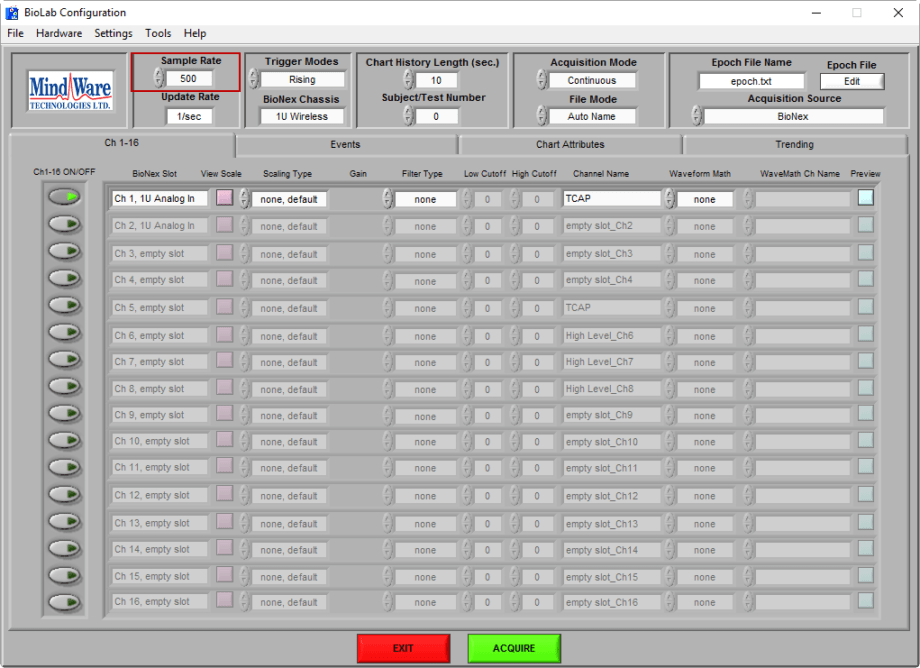Open the Hardware menu
The image size is (920, 668).
point(58,33)
